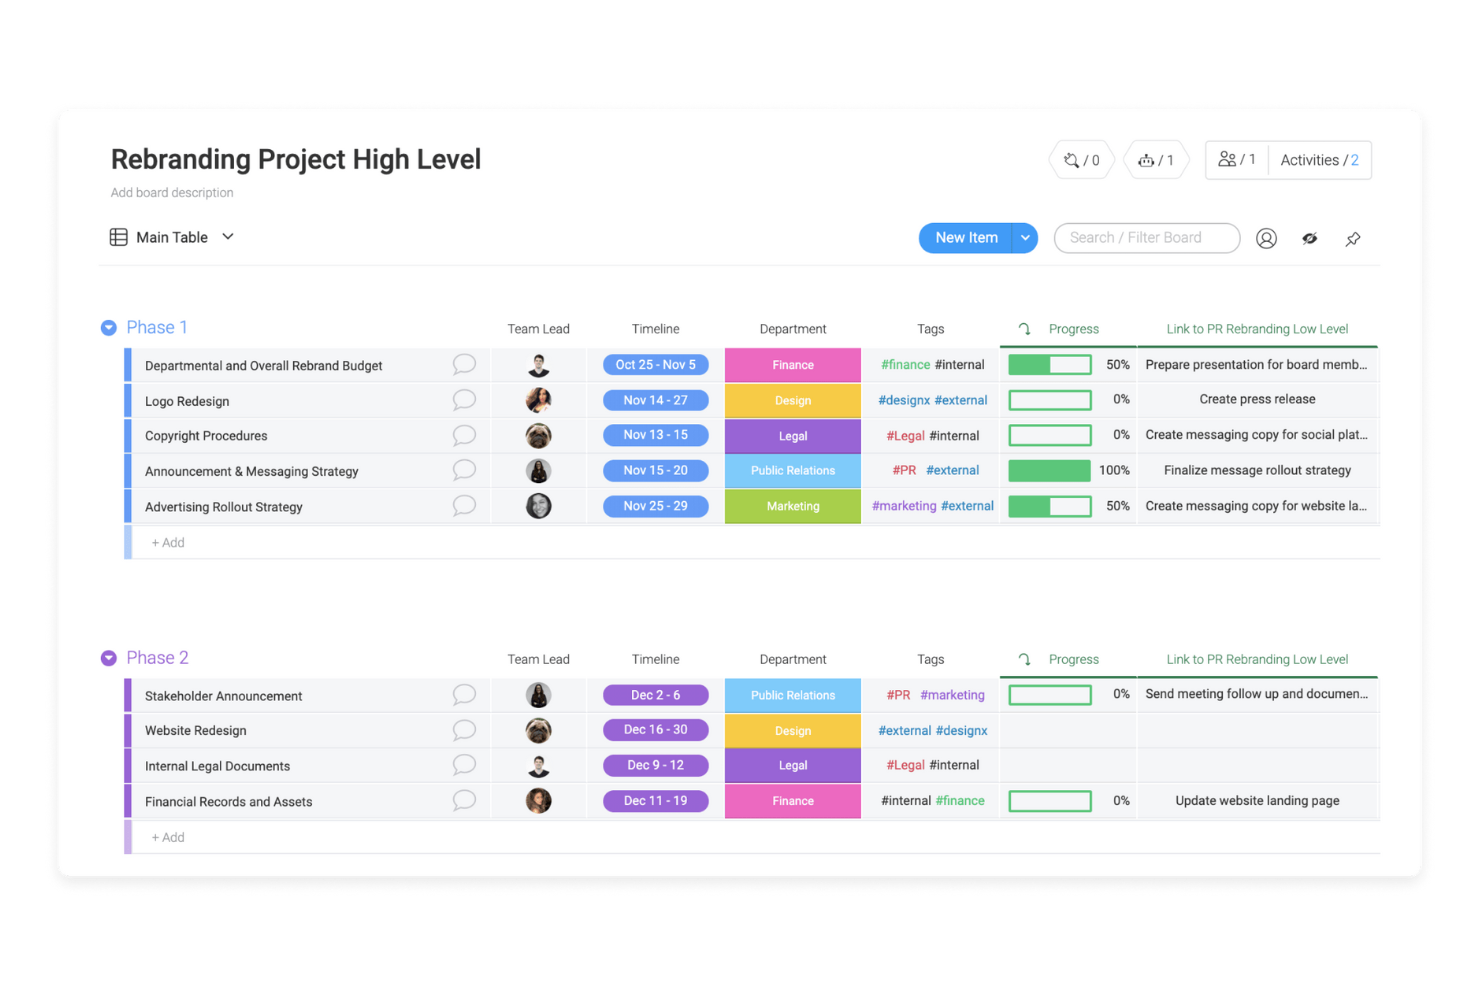Filter board by person using the avatar icon
Viewport: 1480px width, 987px height.
1266,238
